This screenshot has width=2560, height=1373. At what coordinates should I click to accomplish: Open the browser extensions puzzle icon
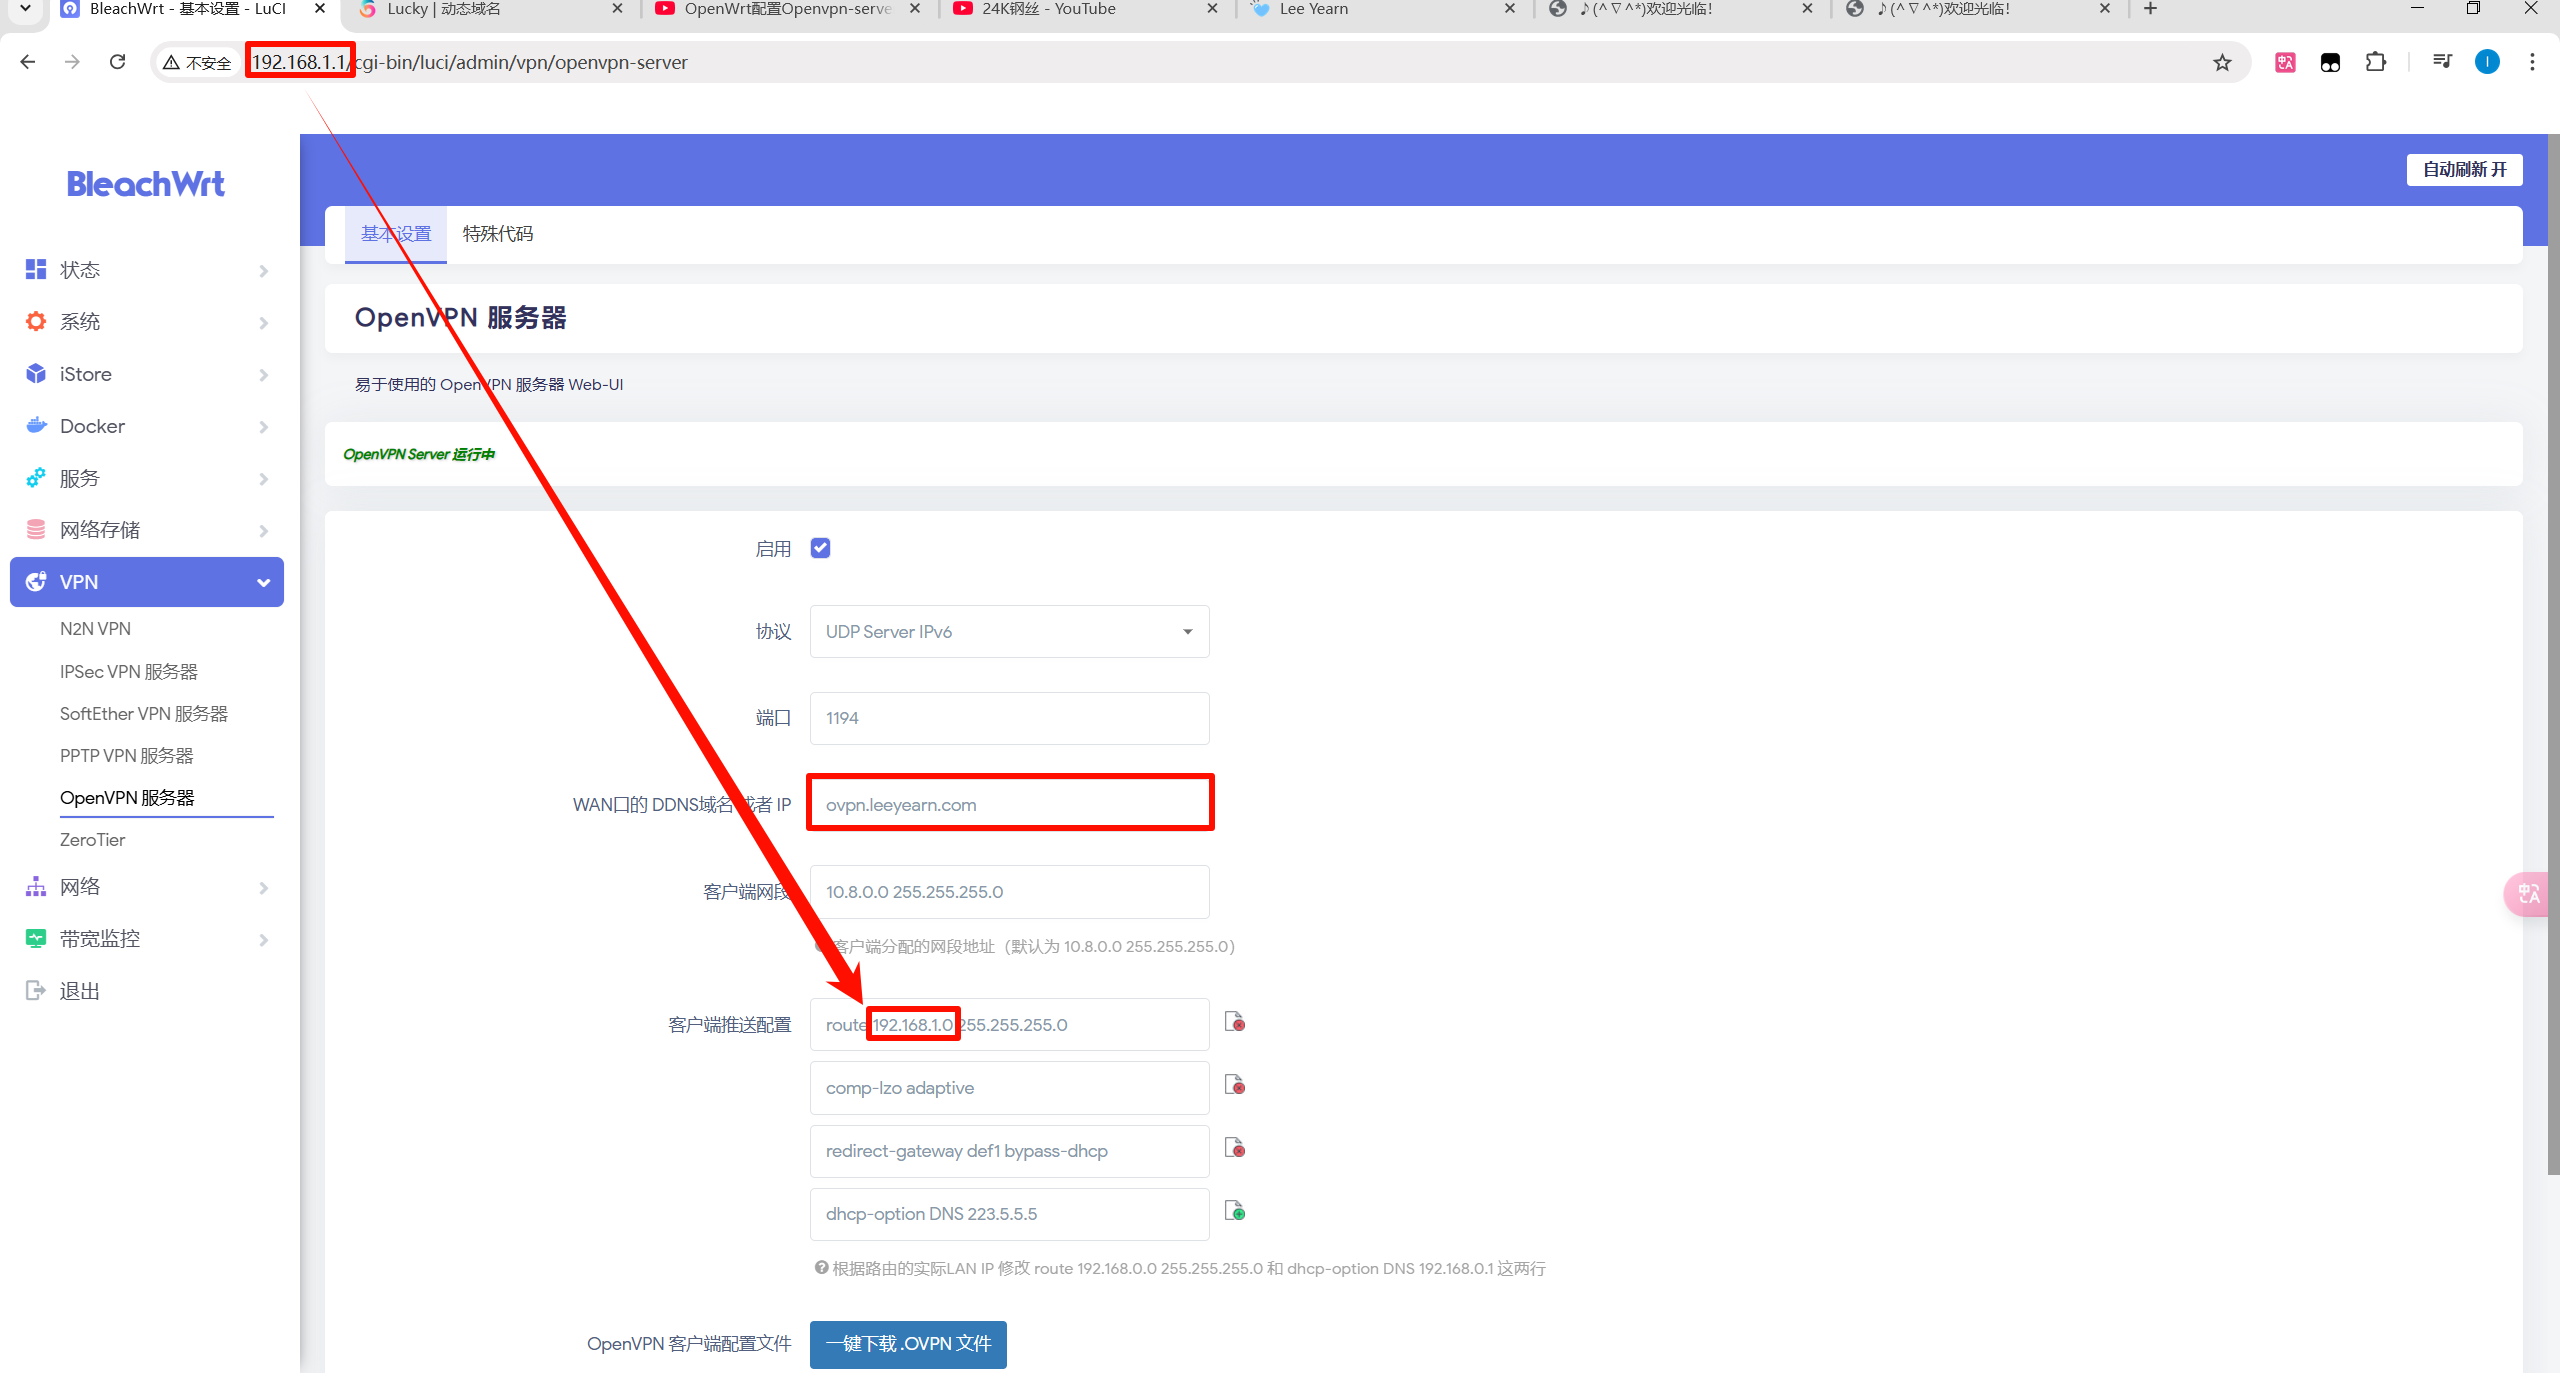(x=2376, y=63)
